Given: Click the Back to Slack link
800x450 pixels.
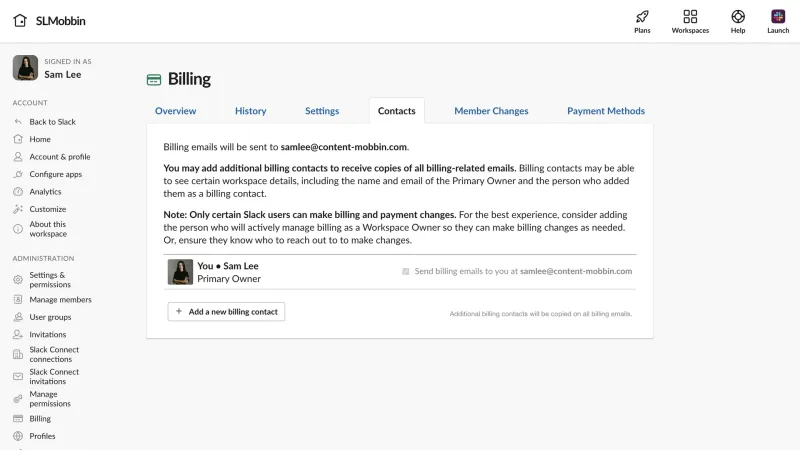Looking at the screenshot, I should click(x=53, y=121).
